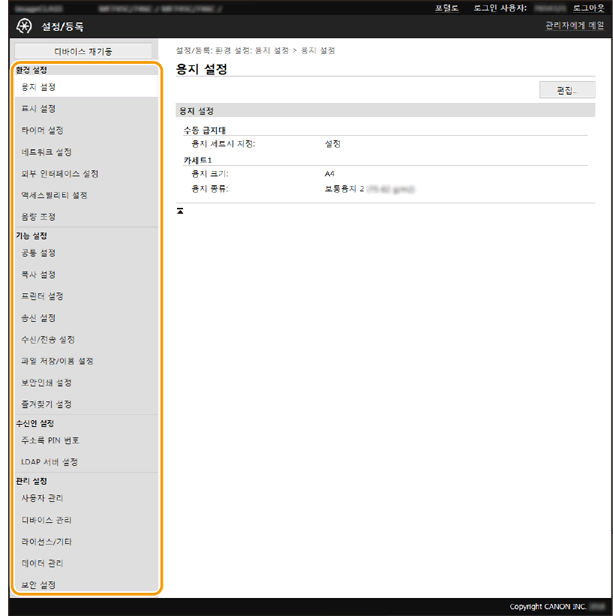Select 송신 설정 menu item
Screen dimensions: 613x616
pyautogui.click(x=38, y=318)
